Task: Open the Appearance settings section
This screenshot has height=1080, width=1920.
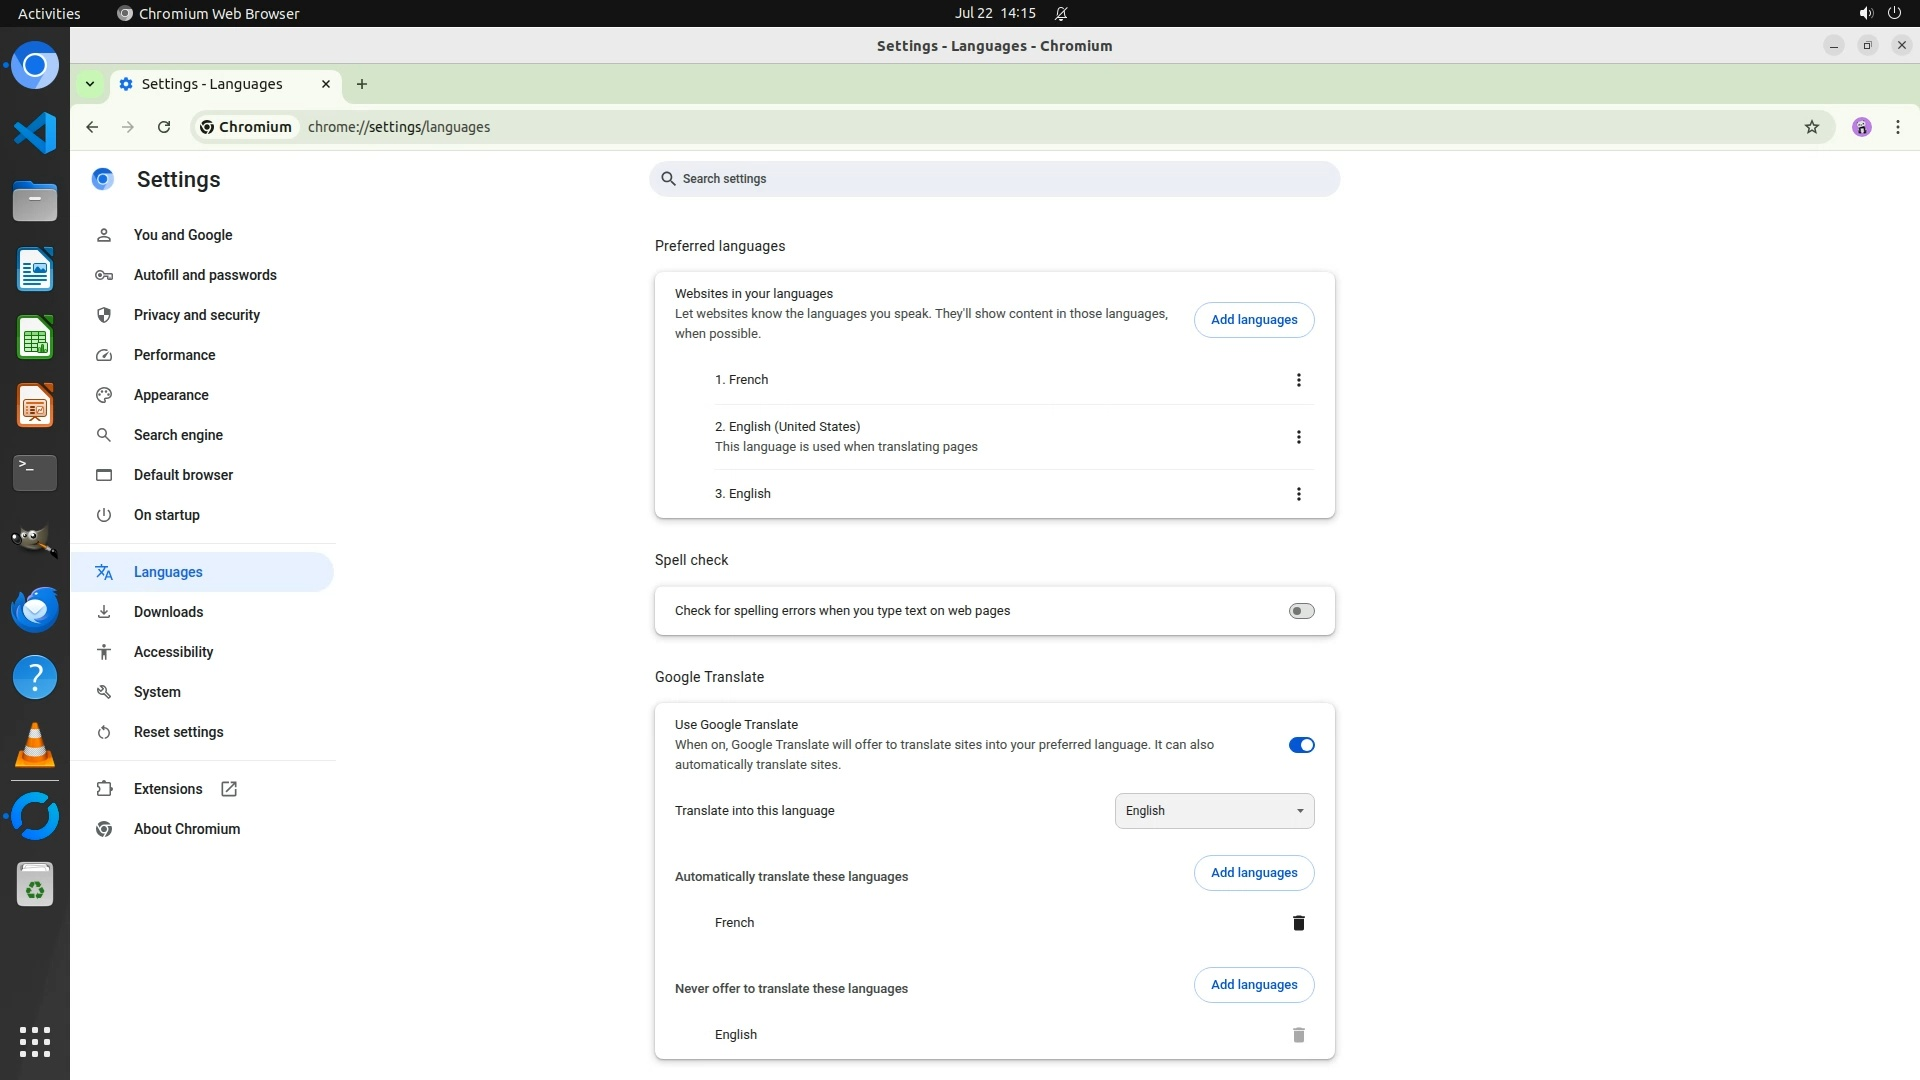Action: [171, 395]
